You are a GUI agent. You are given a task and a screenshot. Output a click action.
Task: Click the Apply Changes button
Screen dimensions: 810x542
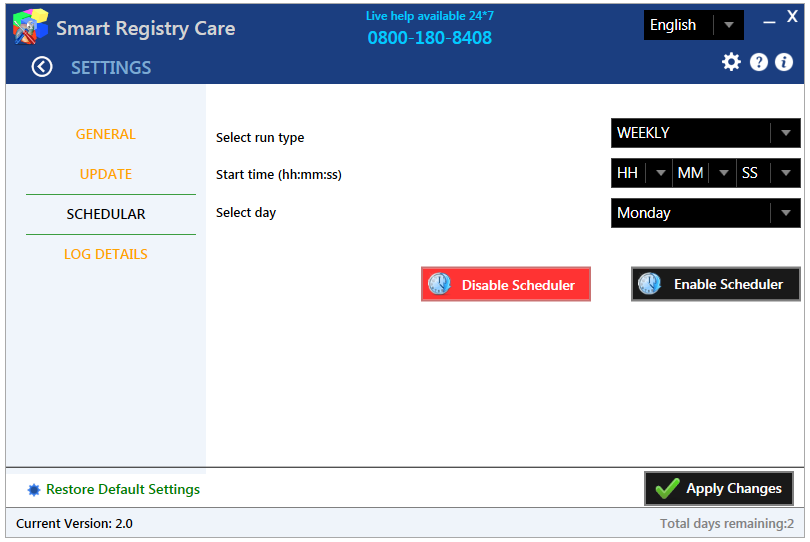point(719,488)
